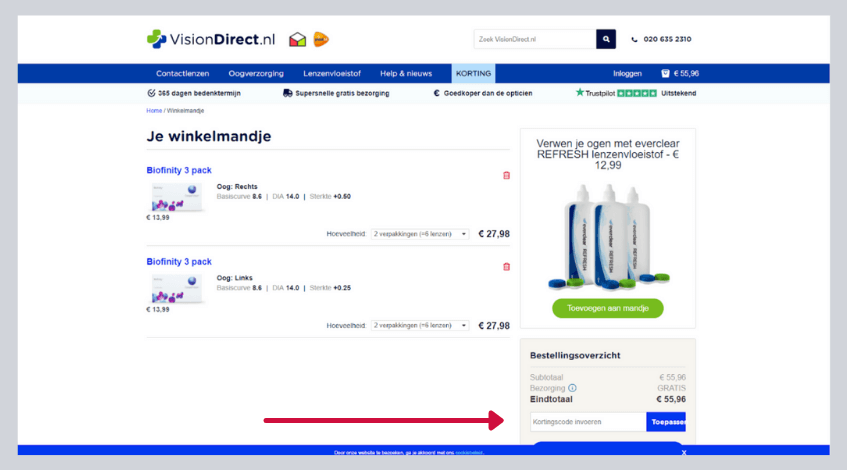
Task: Open the Contactlenzen menu
Action: pyautogui.click(x=182, y=73)
